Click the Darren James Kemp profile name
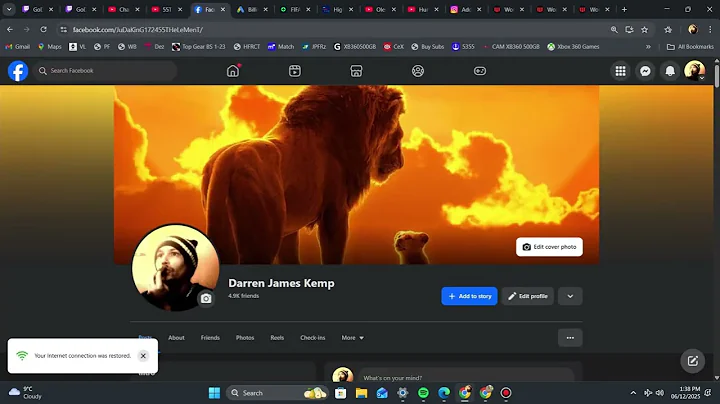720x404 pixels. coord(281,283)
